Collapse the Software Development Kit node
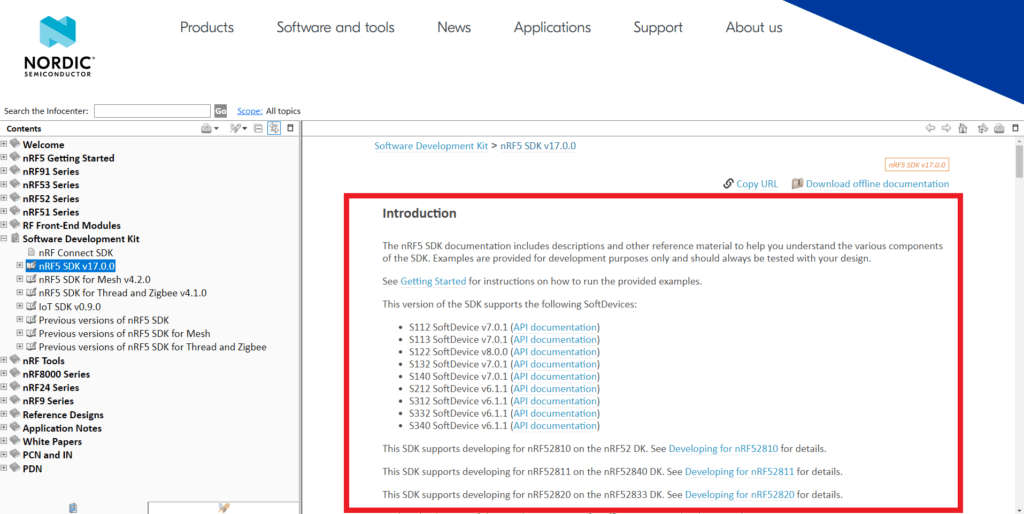Viewport: 1024px width, 514px height. point(4,239)
